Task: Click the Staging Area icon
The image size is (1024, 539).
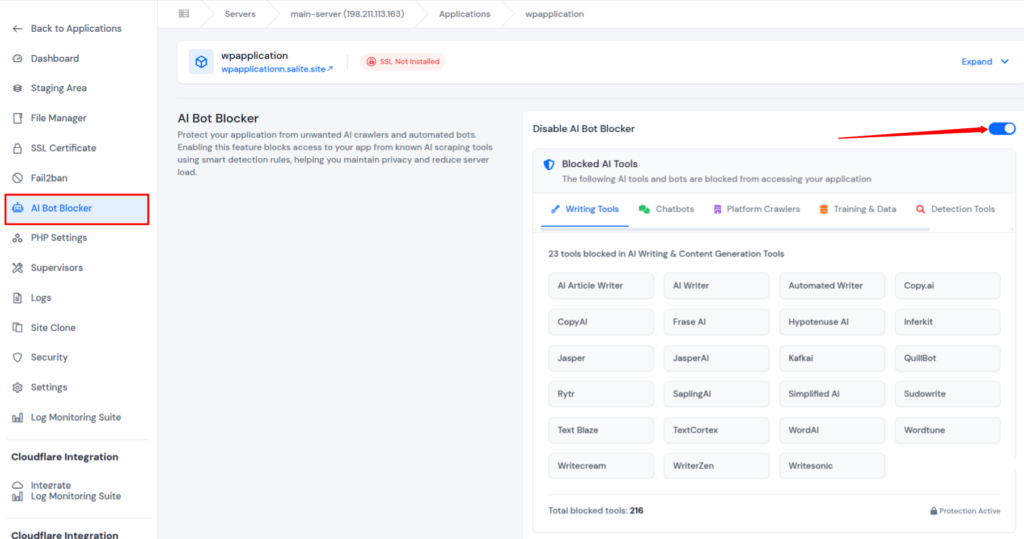Action: click(x=18, y=88)
